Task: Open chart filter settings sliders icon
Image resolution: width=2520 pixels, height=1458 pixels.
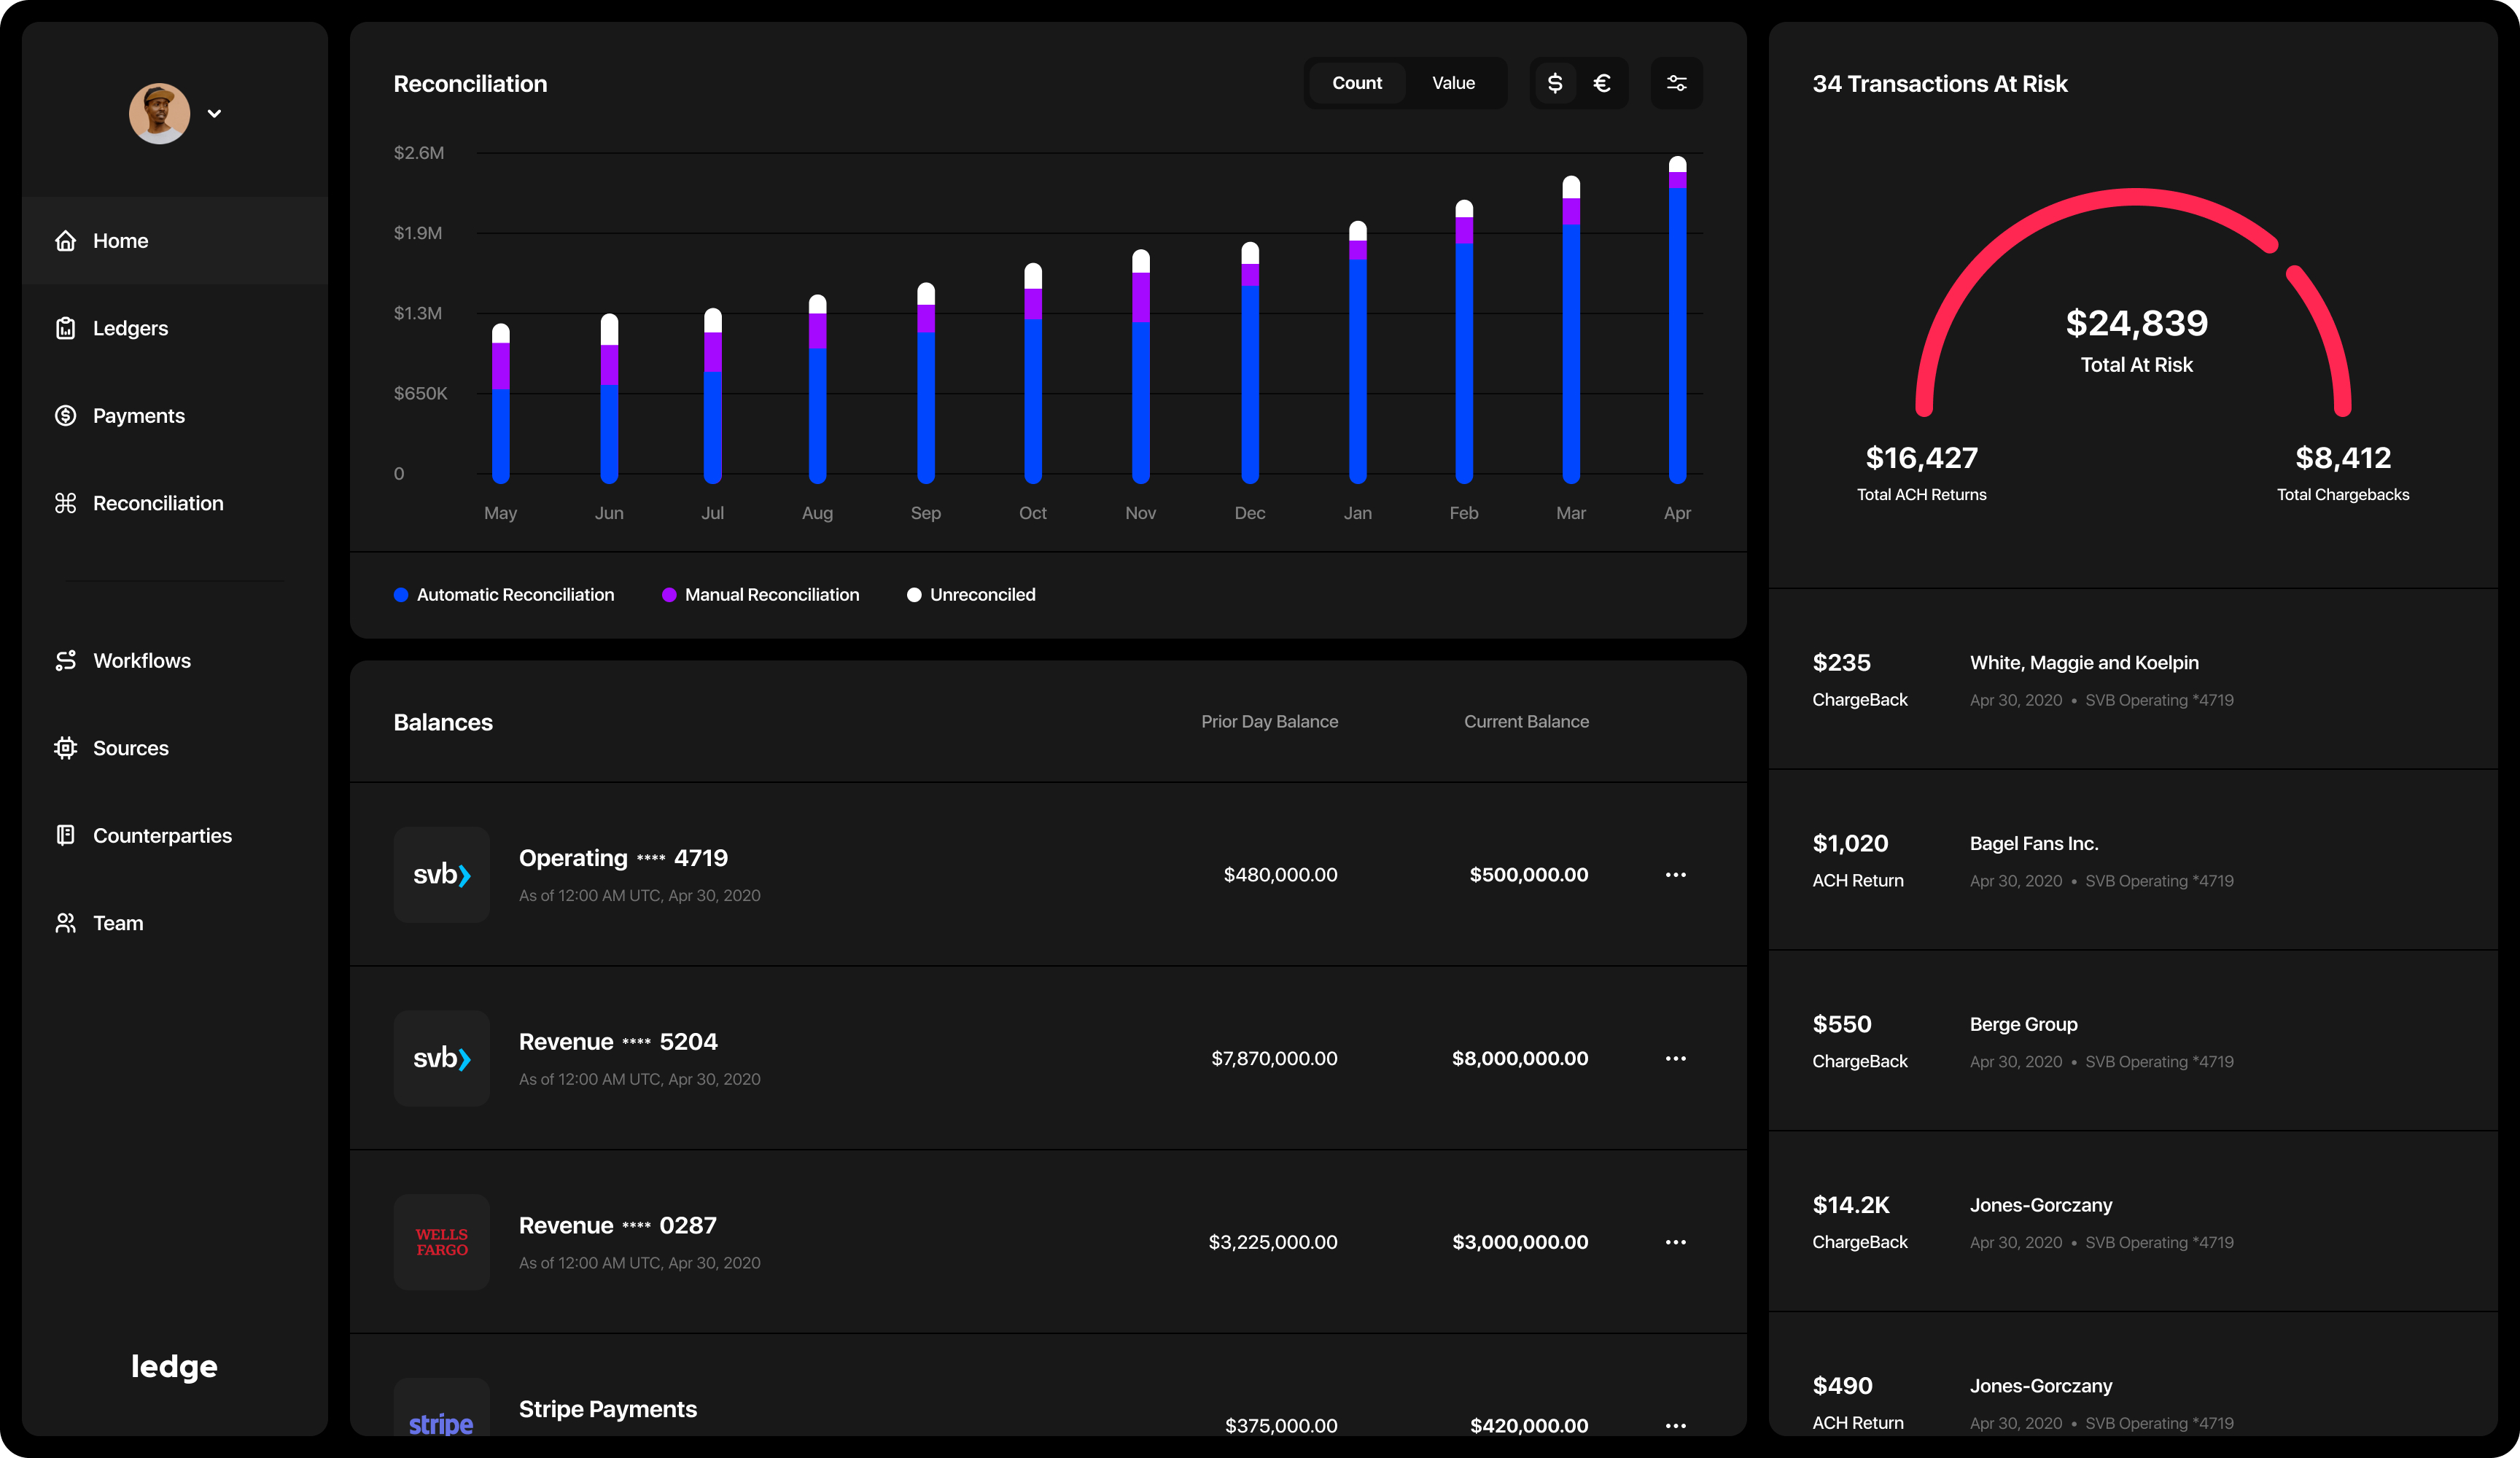Action: (x=1676, y=83)
